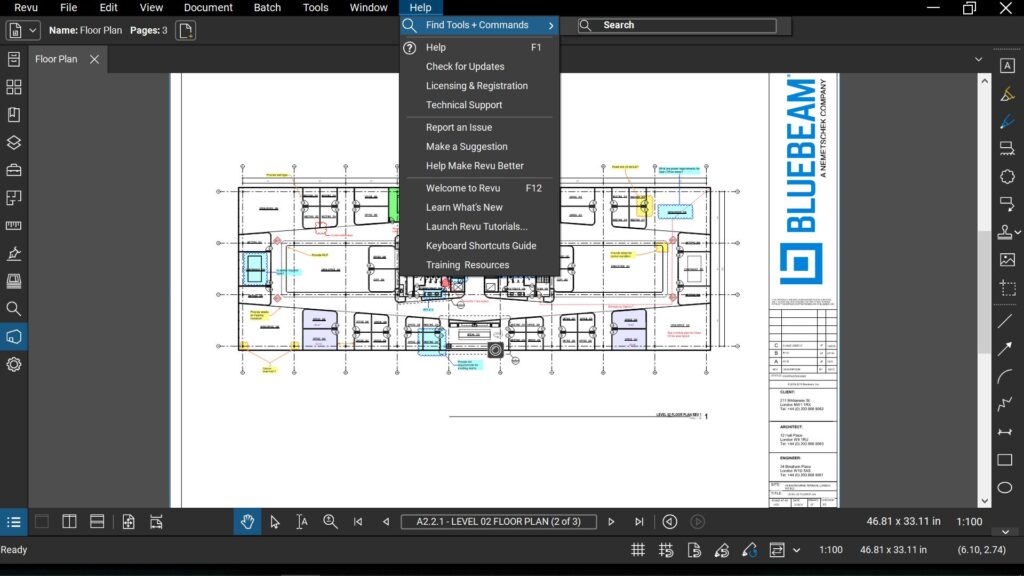
Task: Jump to the first page
Action: 358,522
